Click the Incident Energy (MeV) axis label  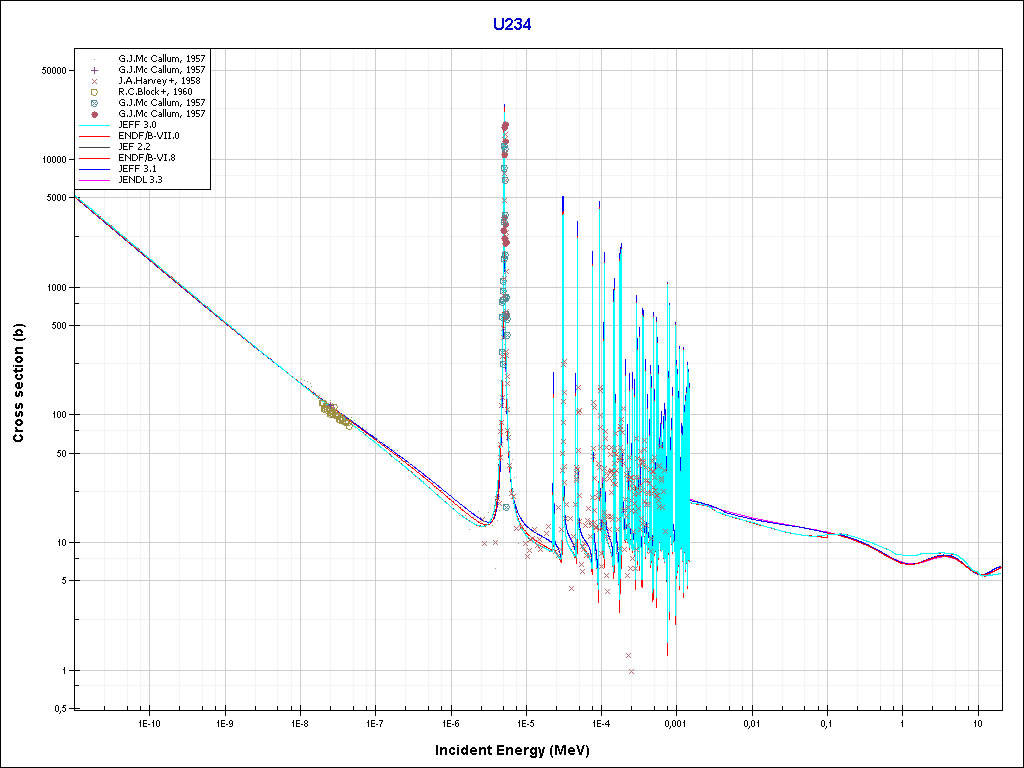[x=511, y=750]
